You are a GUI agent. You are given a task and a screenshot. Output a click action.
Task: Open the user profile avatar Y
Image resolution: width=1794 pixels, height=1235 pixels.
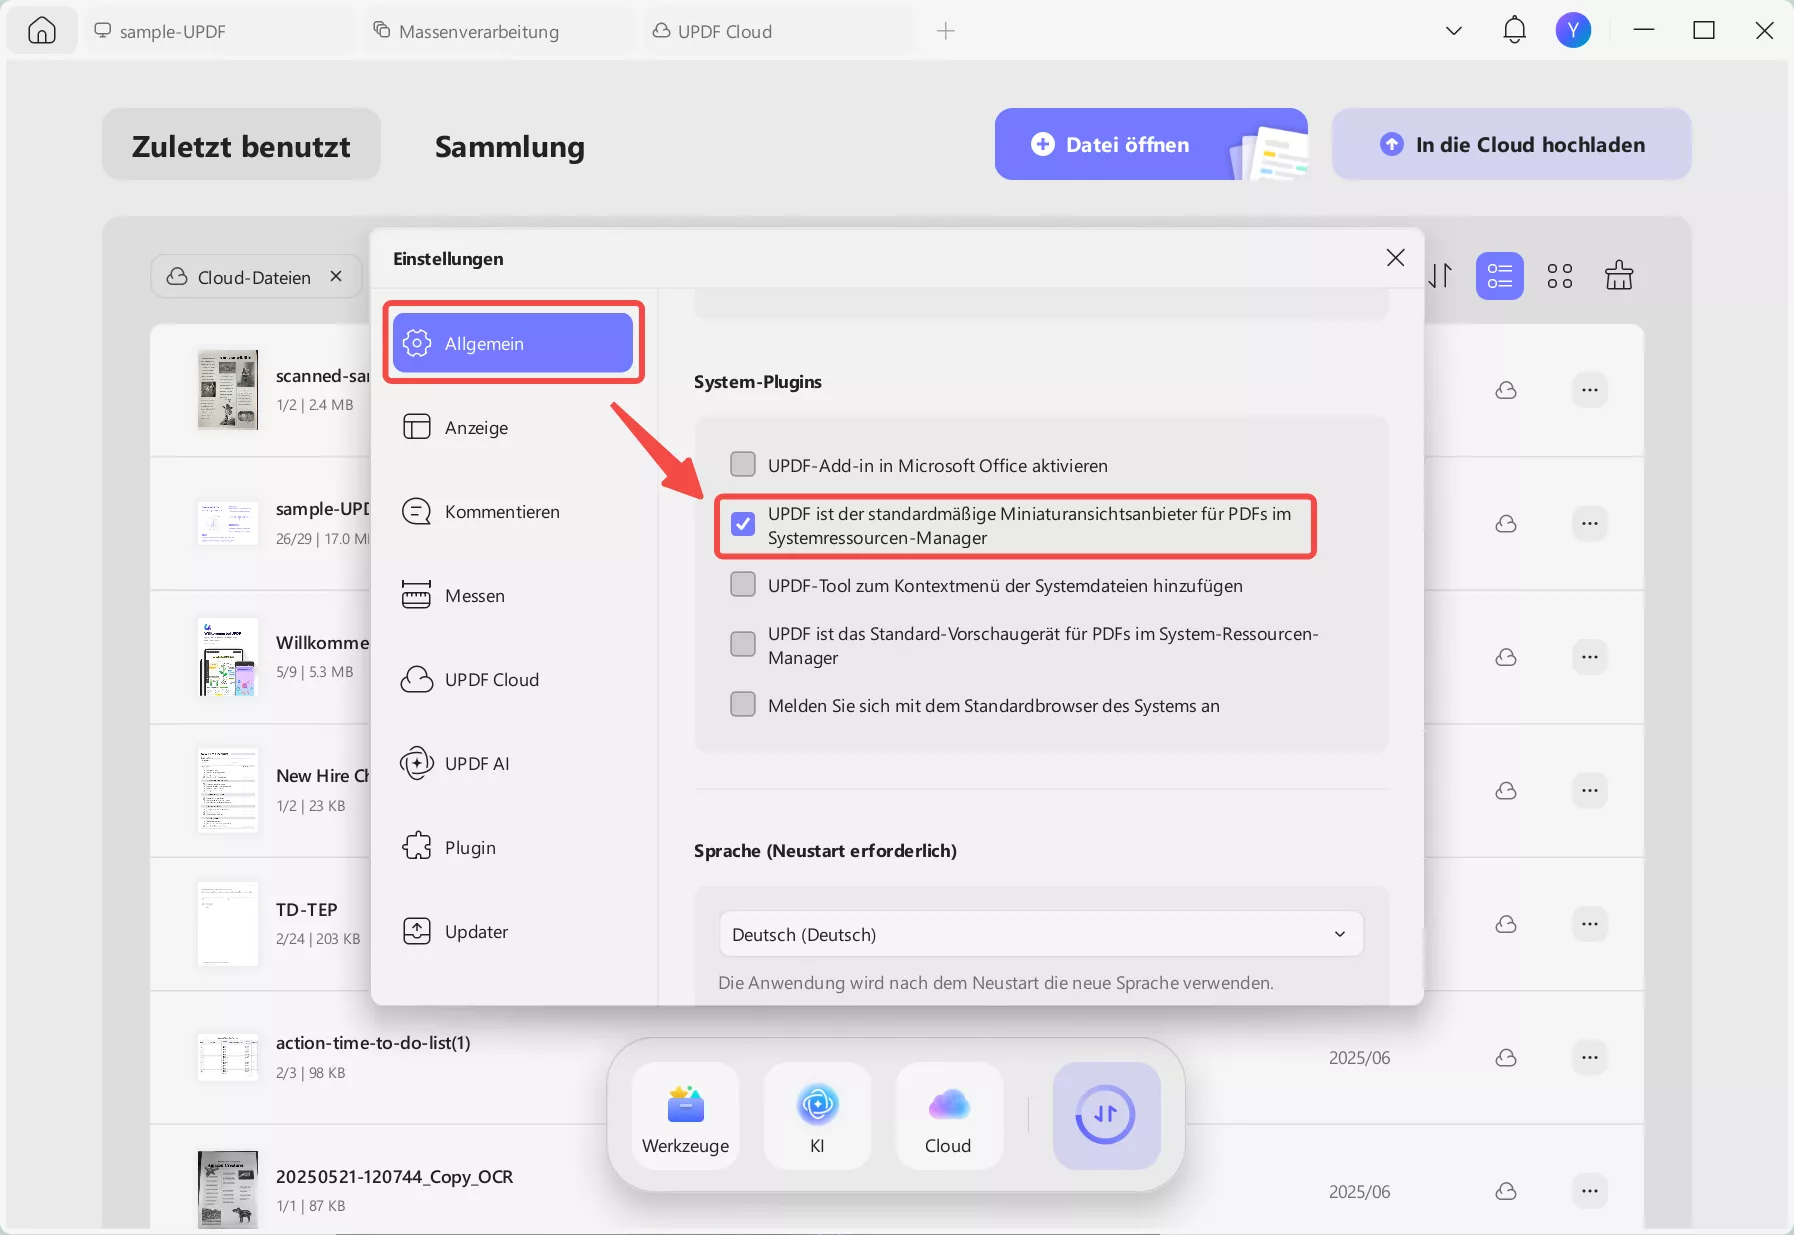[1573, 30]
